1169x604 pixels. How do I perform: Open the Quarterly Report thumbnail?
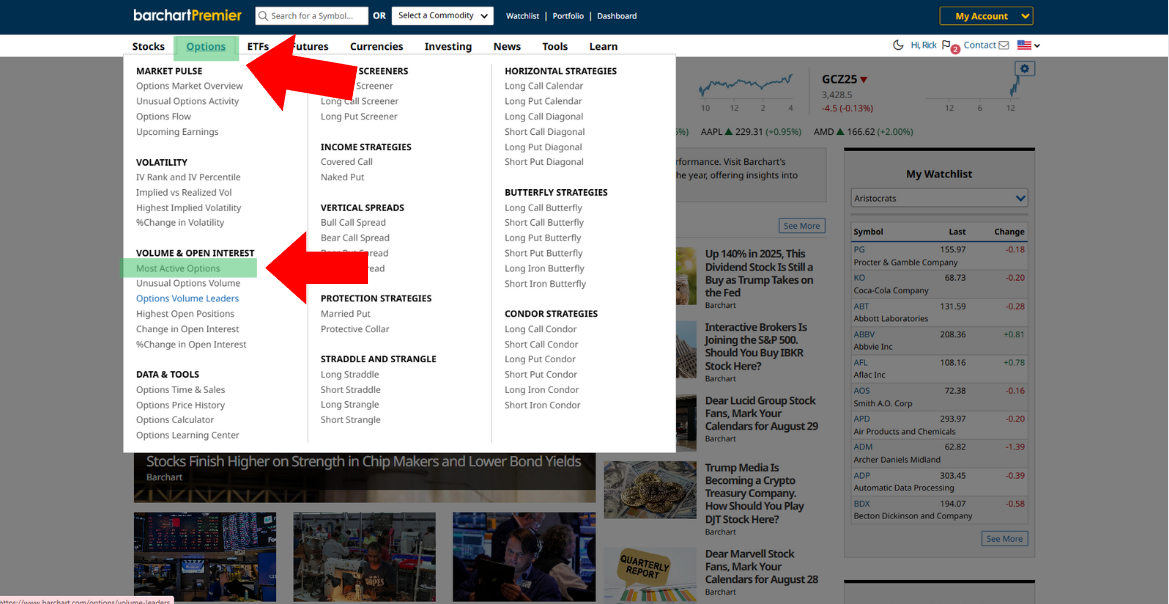649,577
